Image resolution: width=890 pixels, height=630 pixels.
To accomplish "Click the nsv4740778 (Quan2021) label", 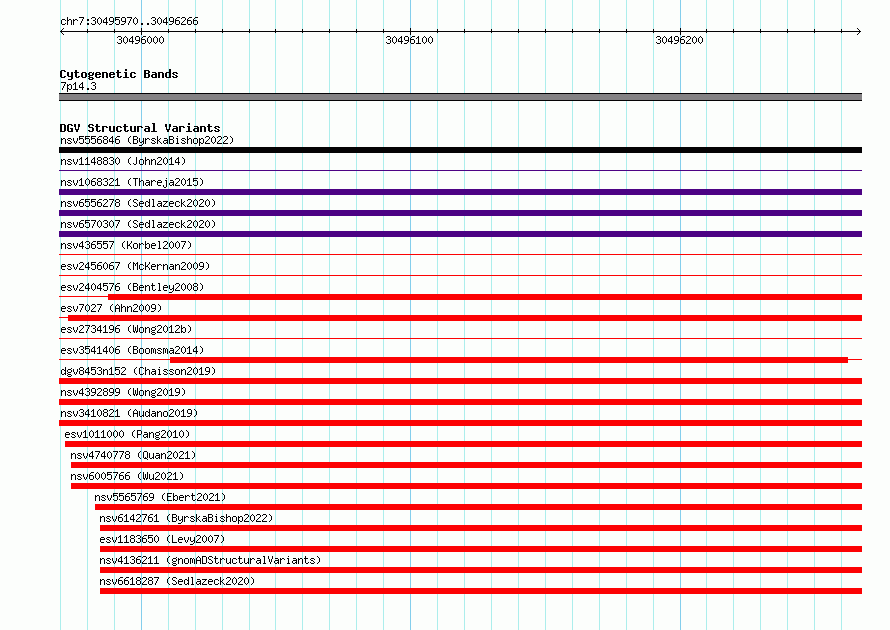I will click(x=133, y=455).
